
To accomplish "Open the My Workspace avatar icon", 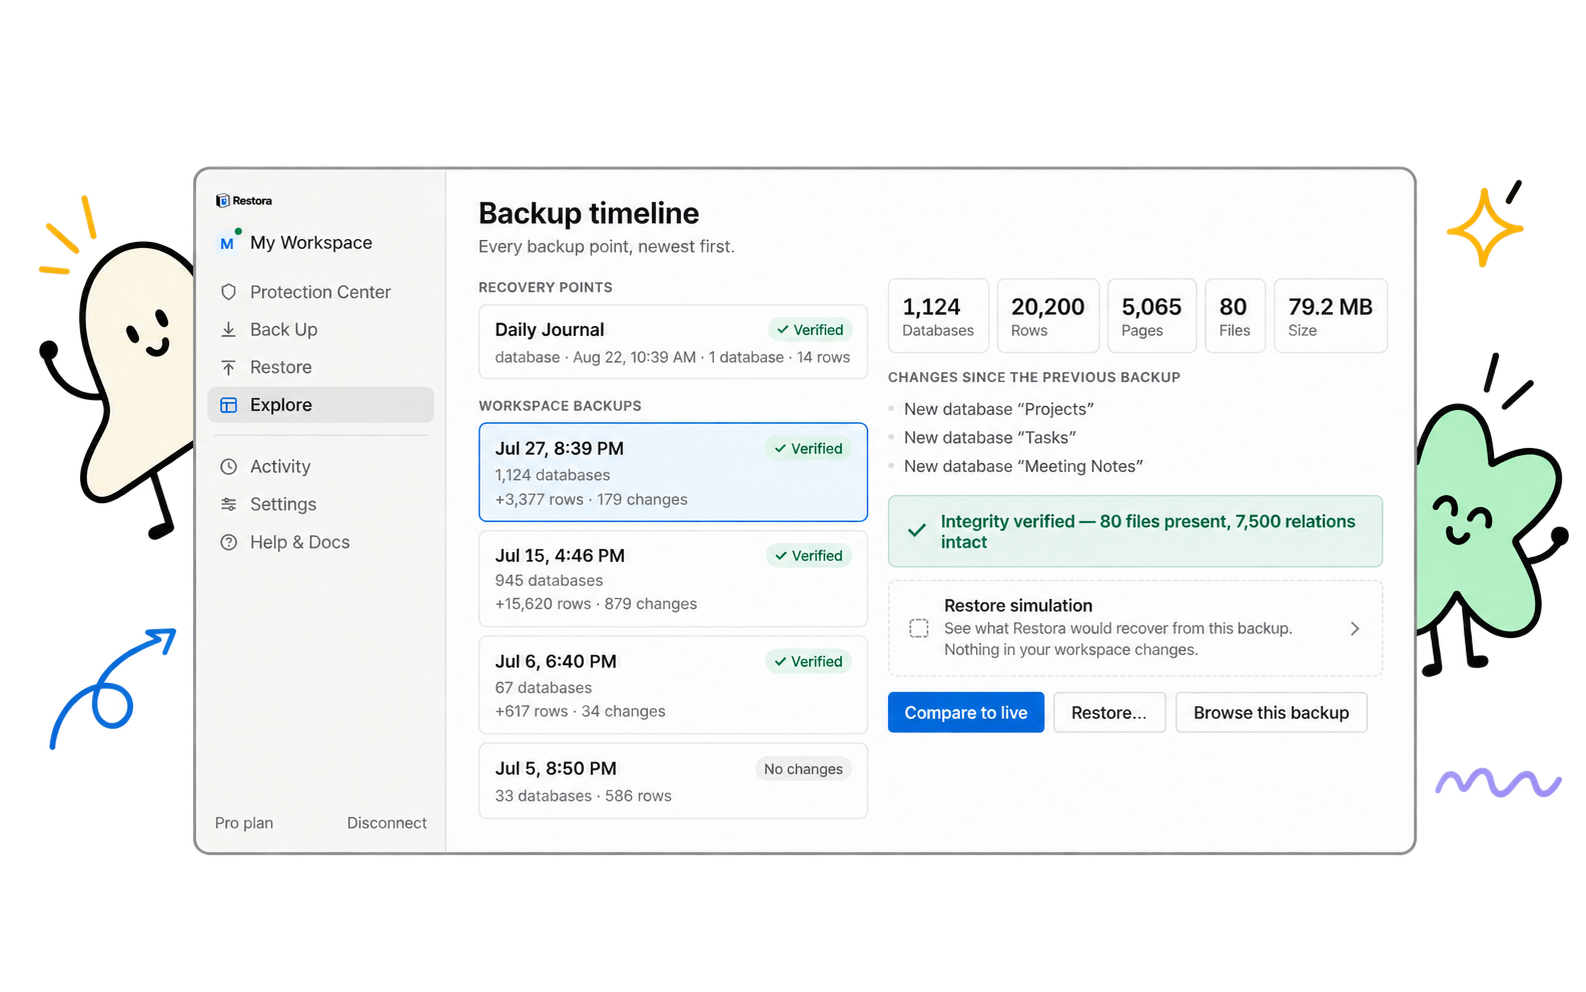I will pyautogui.click(x=228, y=243).
